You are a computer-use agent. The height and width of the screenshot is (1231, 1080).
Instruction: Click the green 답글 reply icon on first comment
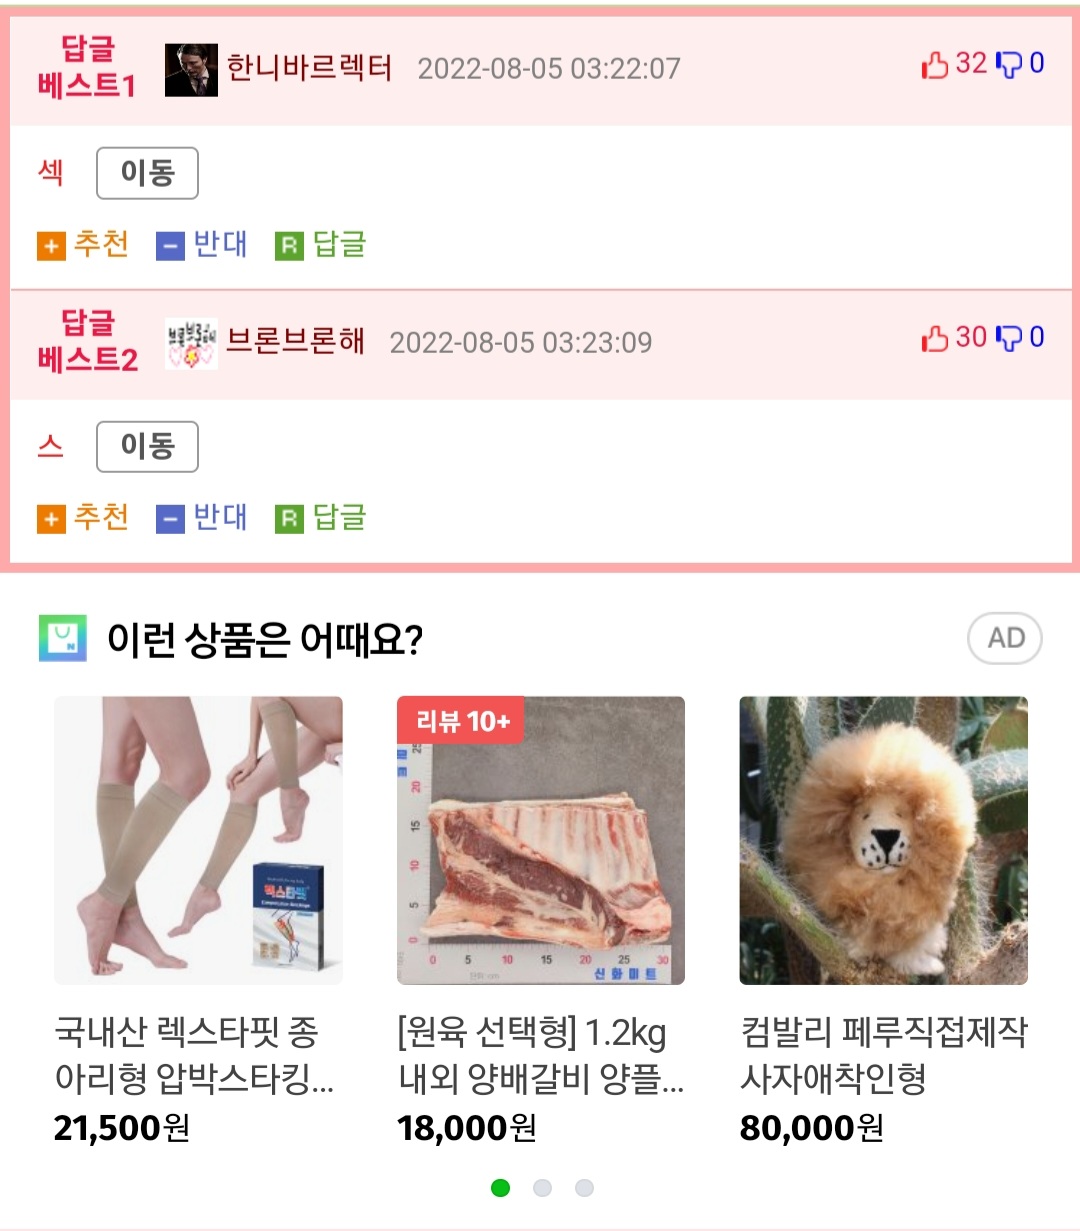(289, 246)
